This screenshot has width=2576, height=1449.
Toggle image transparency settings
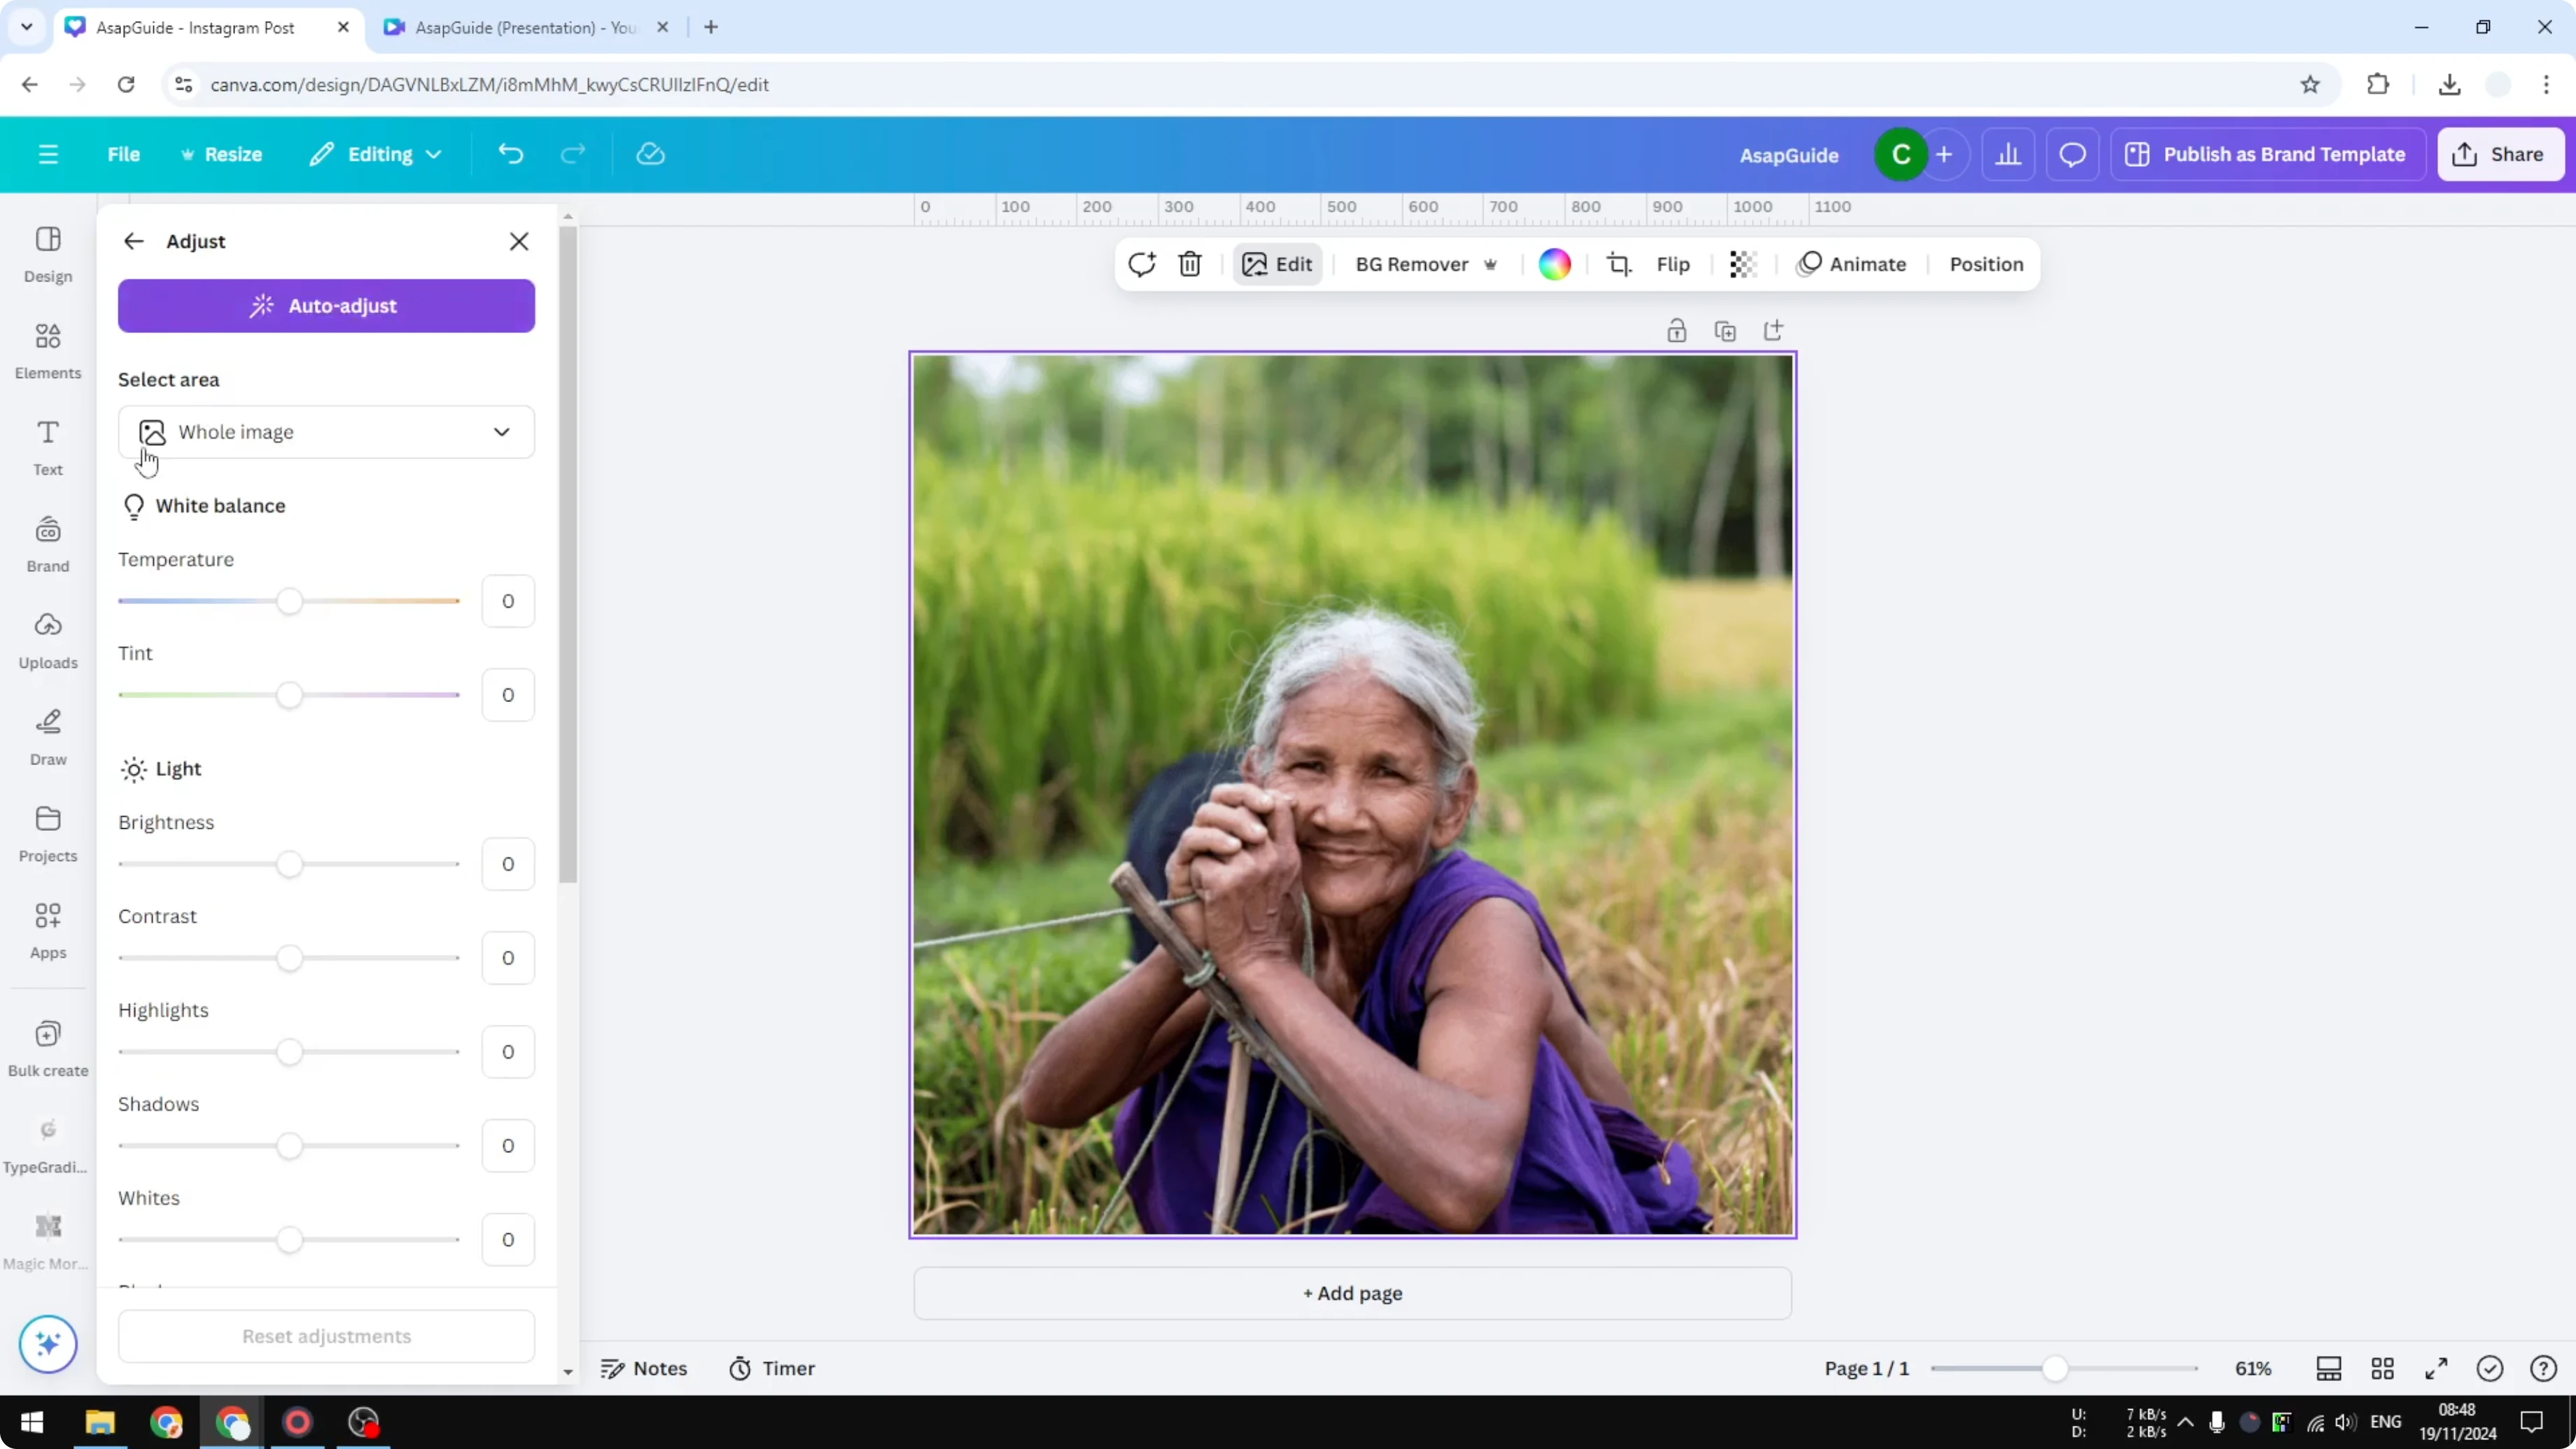[x=1742, y=264]
